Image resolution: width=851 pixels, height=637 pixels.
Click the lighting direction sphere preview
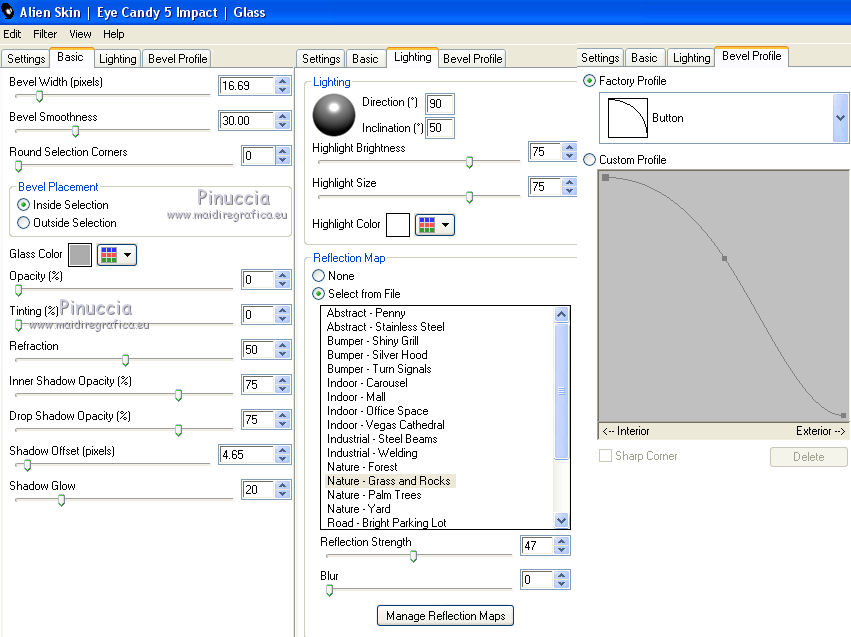(x=333, y=115)
